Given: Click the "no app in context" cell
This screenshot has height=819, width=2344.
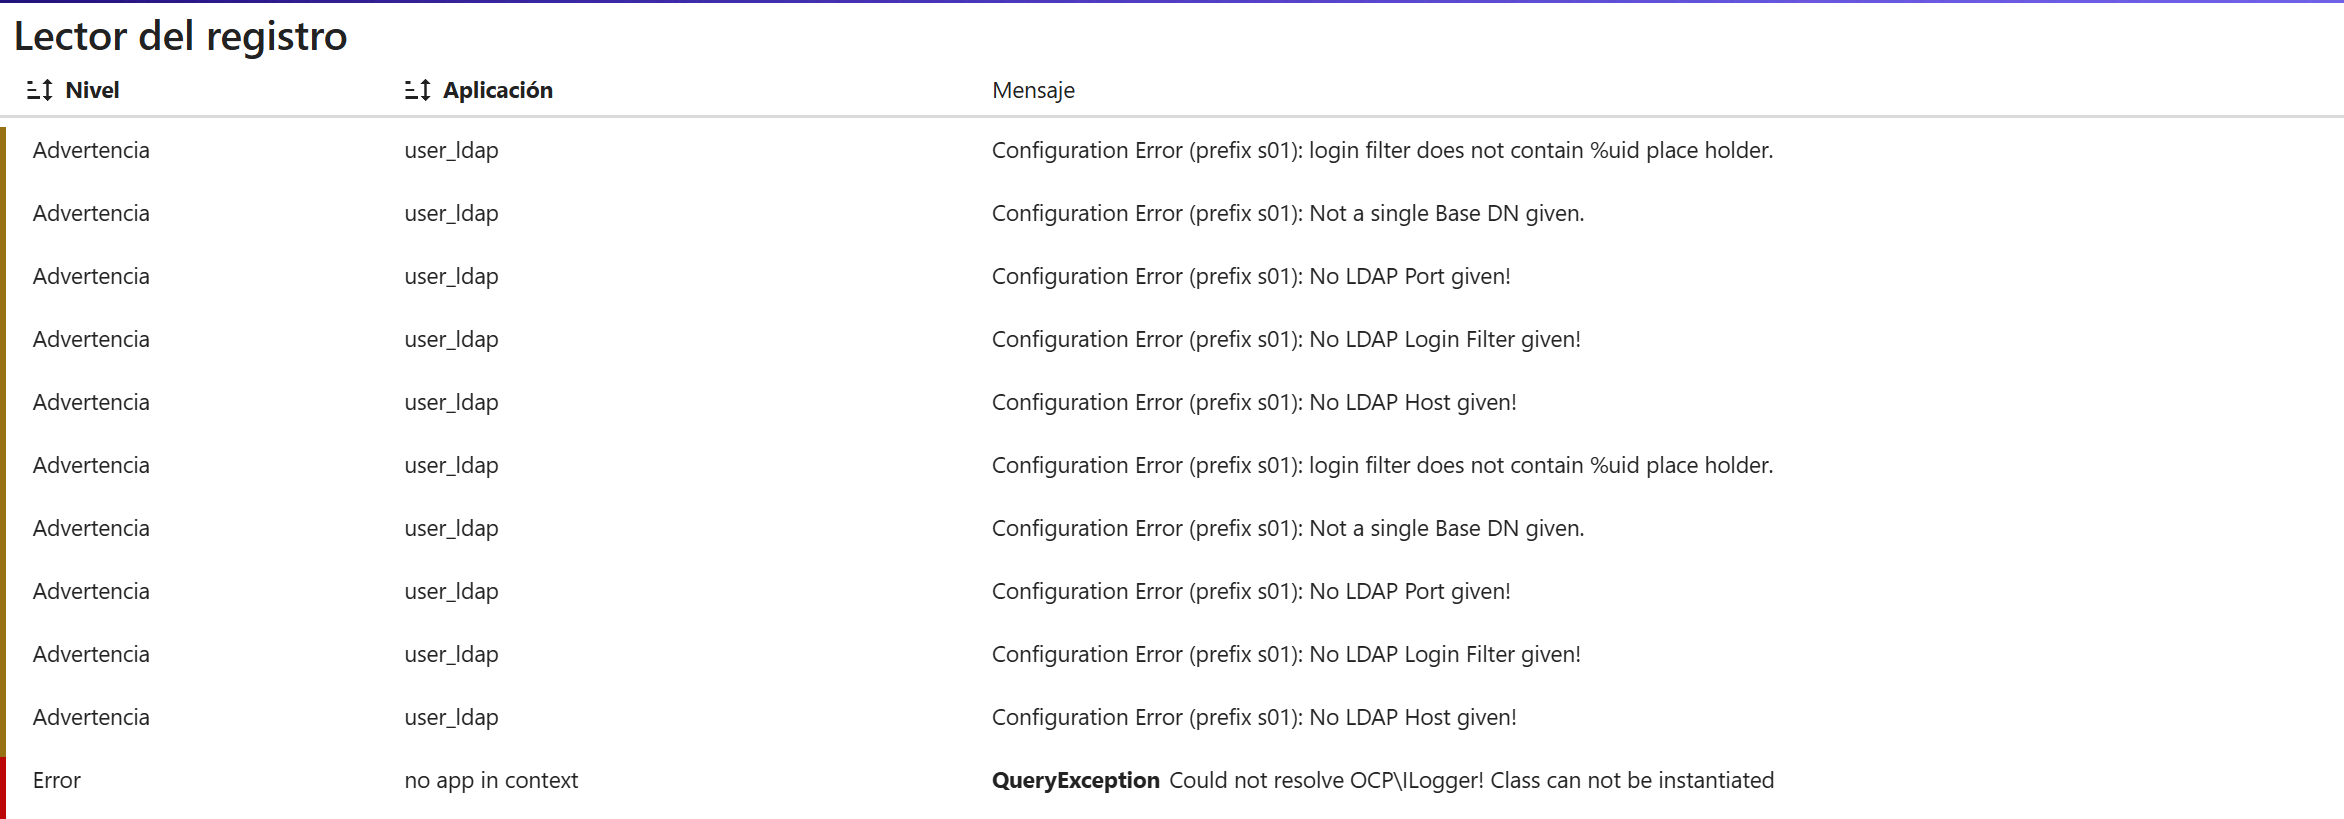Looking at the screenshot, I should coord(491,780).
